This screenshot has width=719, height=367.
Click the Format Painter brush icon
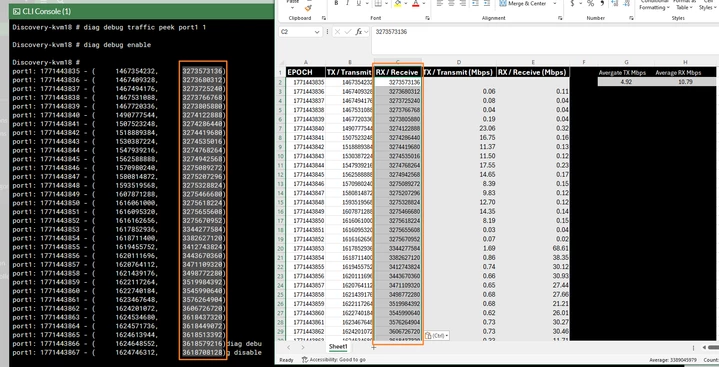(x=308, y=7)
